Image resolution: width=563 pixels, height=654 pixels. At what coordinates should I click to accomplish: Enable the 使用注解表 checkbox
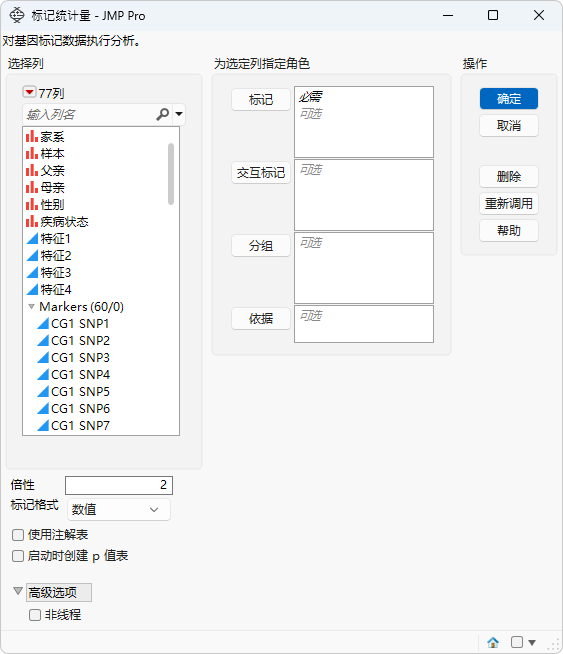pyautogui.click(x=18, y=535)
